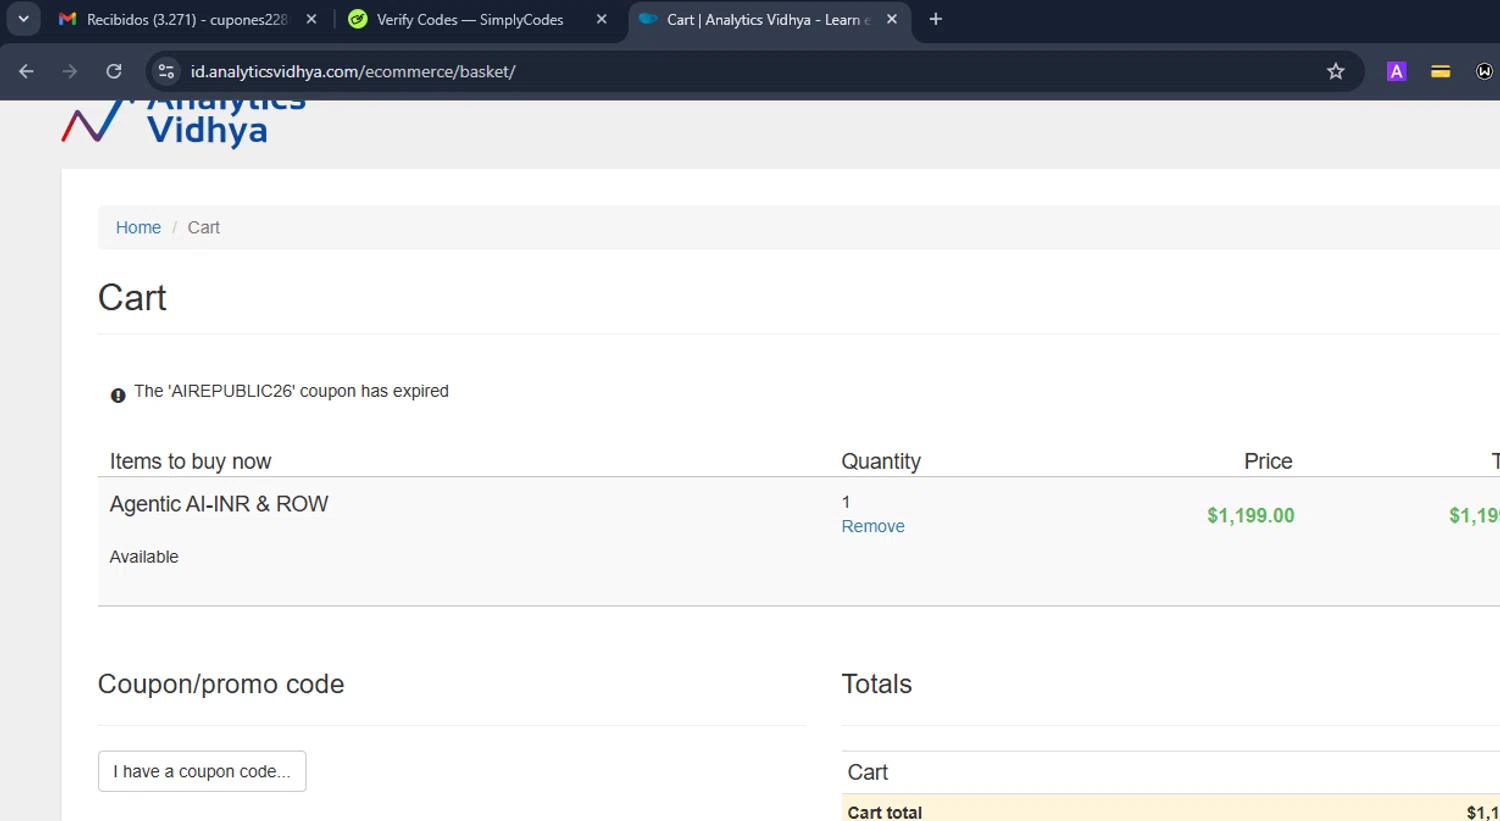The height and width of the screenshot is (821, 1500).
Task: Click I have a coupon code button
Action: (x=202, y=771)
